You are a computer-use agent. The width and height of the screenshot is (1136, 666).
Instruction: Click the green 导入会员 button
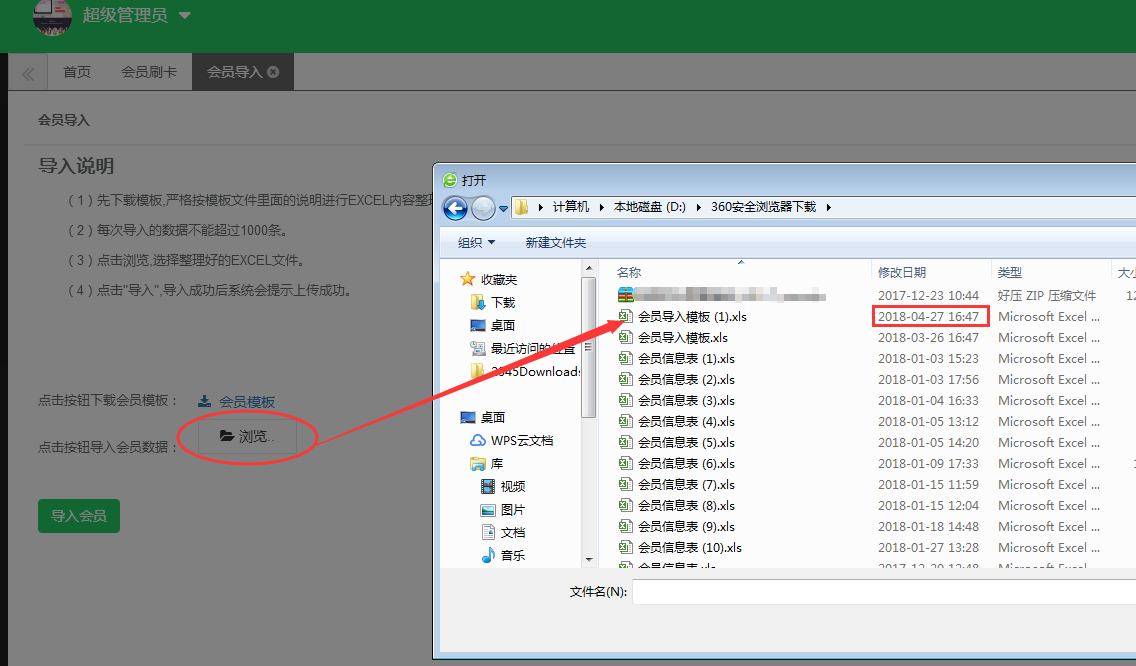[x=79, y=516]
